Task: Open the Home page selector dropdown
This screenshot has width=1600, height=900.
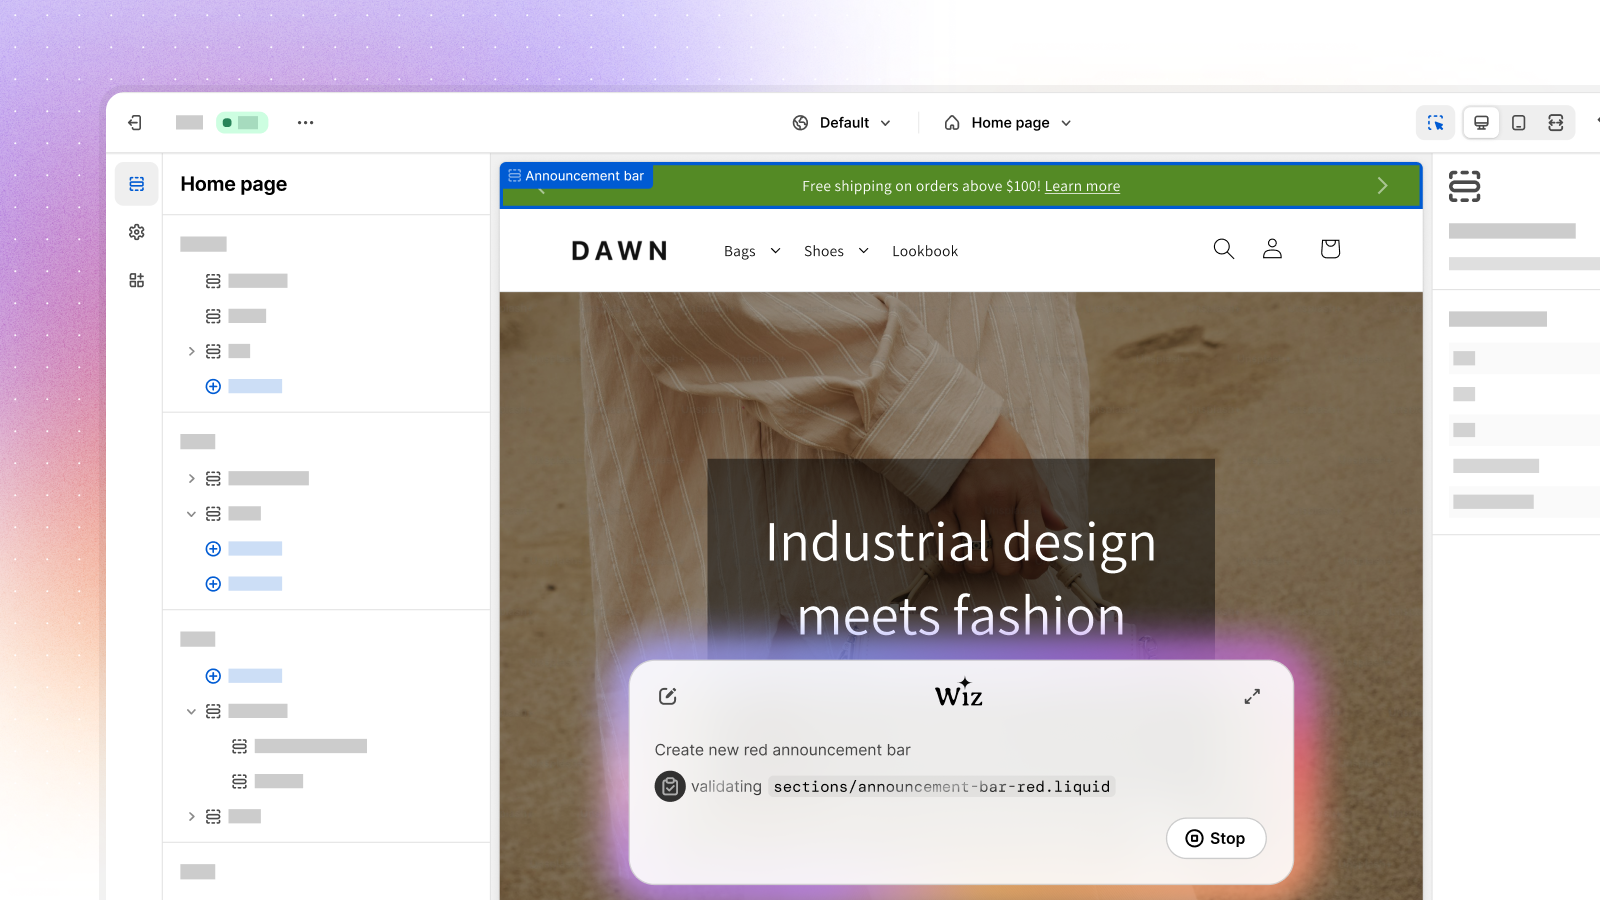Action: click(x=1007, y=122)
